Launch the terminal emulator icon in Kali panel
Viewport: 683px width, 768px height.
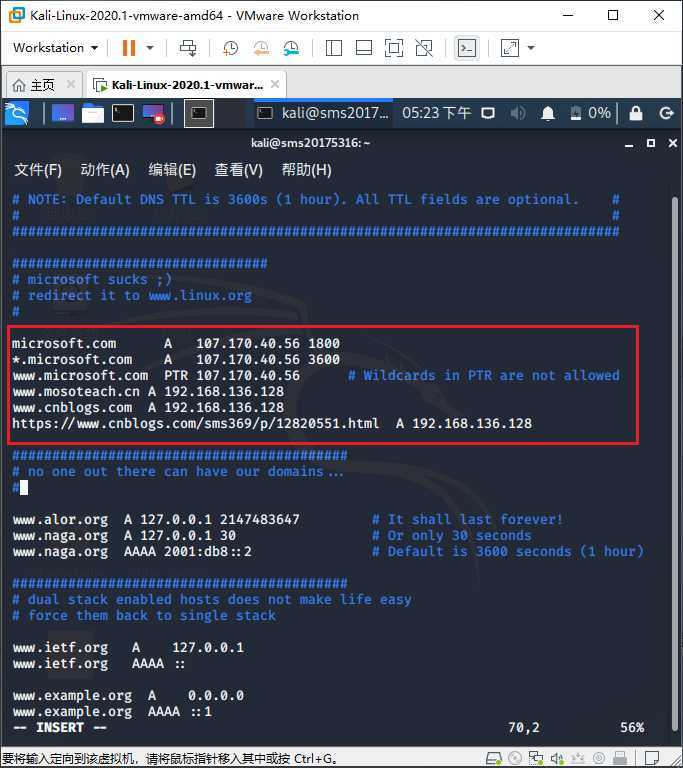point(122,114)
